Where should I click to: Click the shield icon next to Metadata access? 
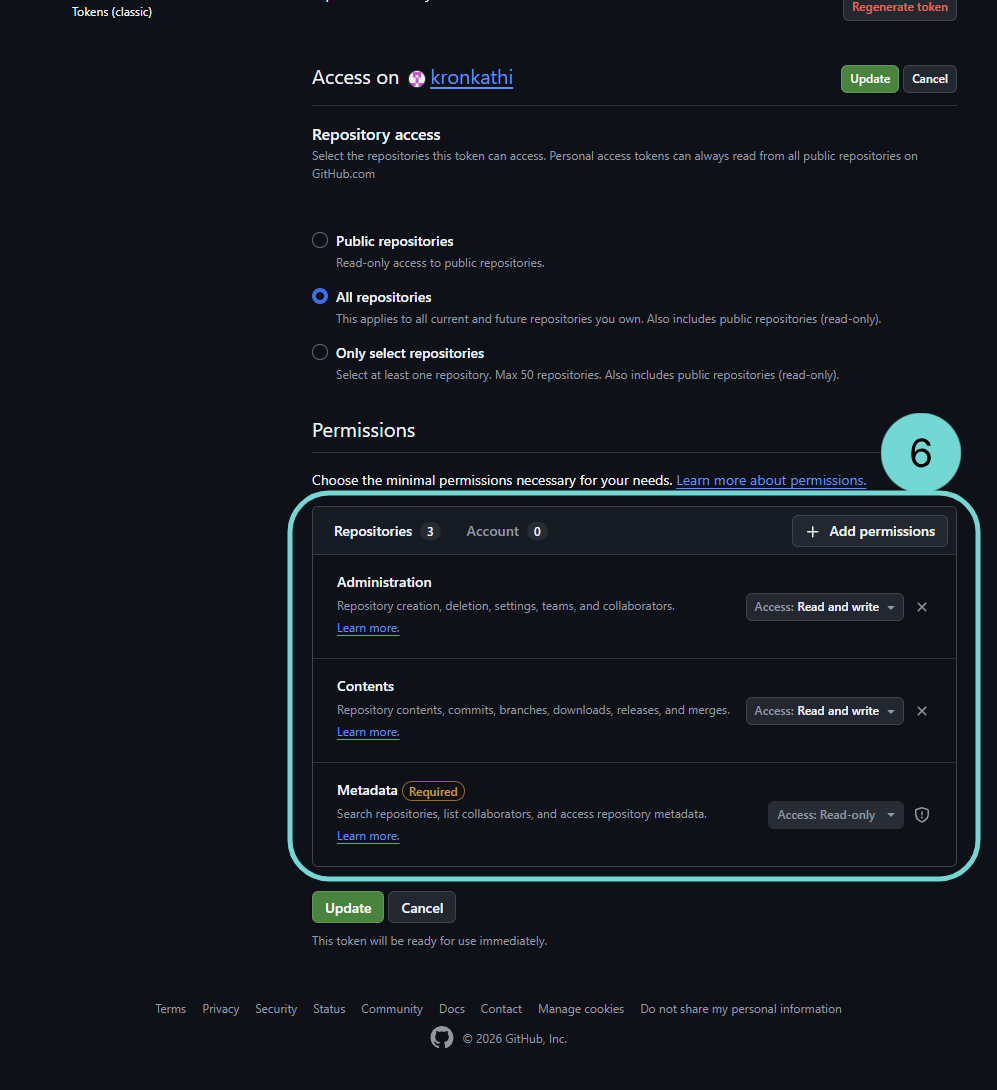tap(921, 815)
